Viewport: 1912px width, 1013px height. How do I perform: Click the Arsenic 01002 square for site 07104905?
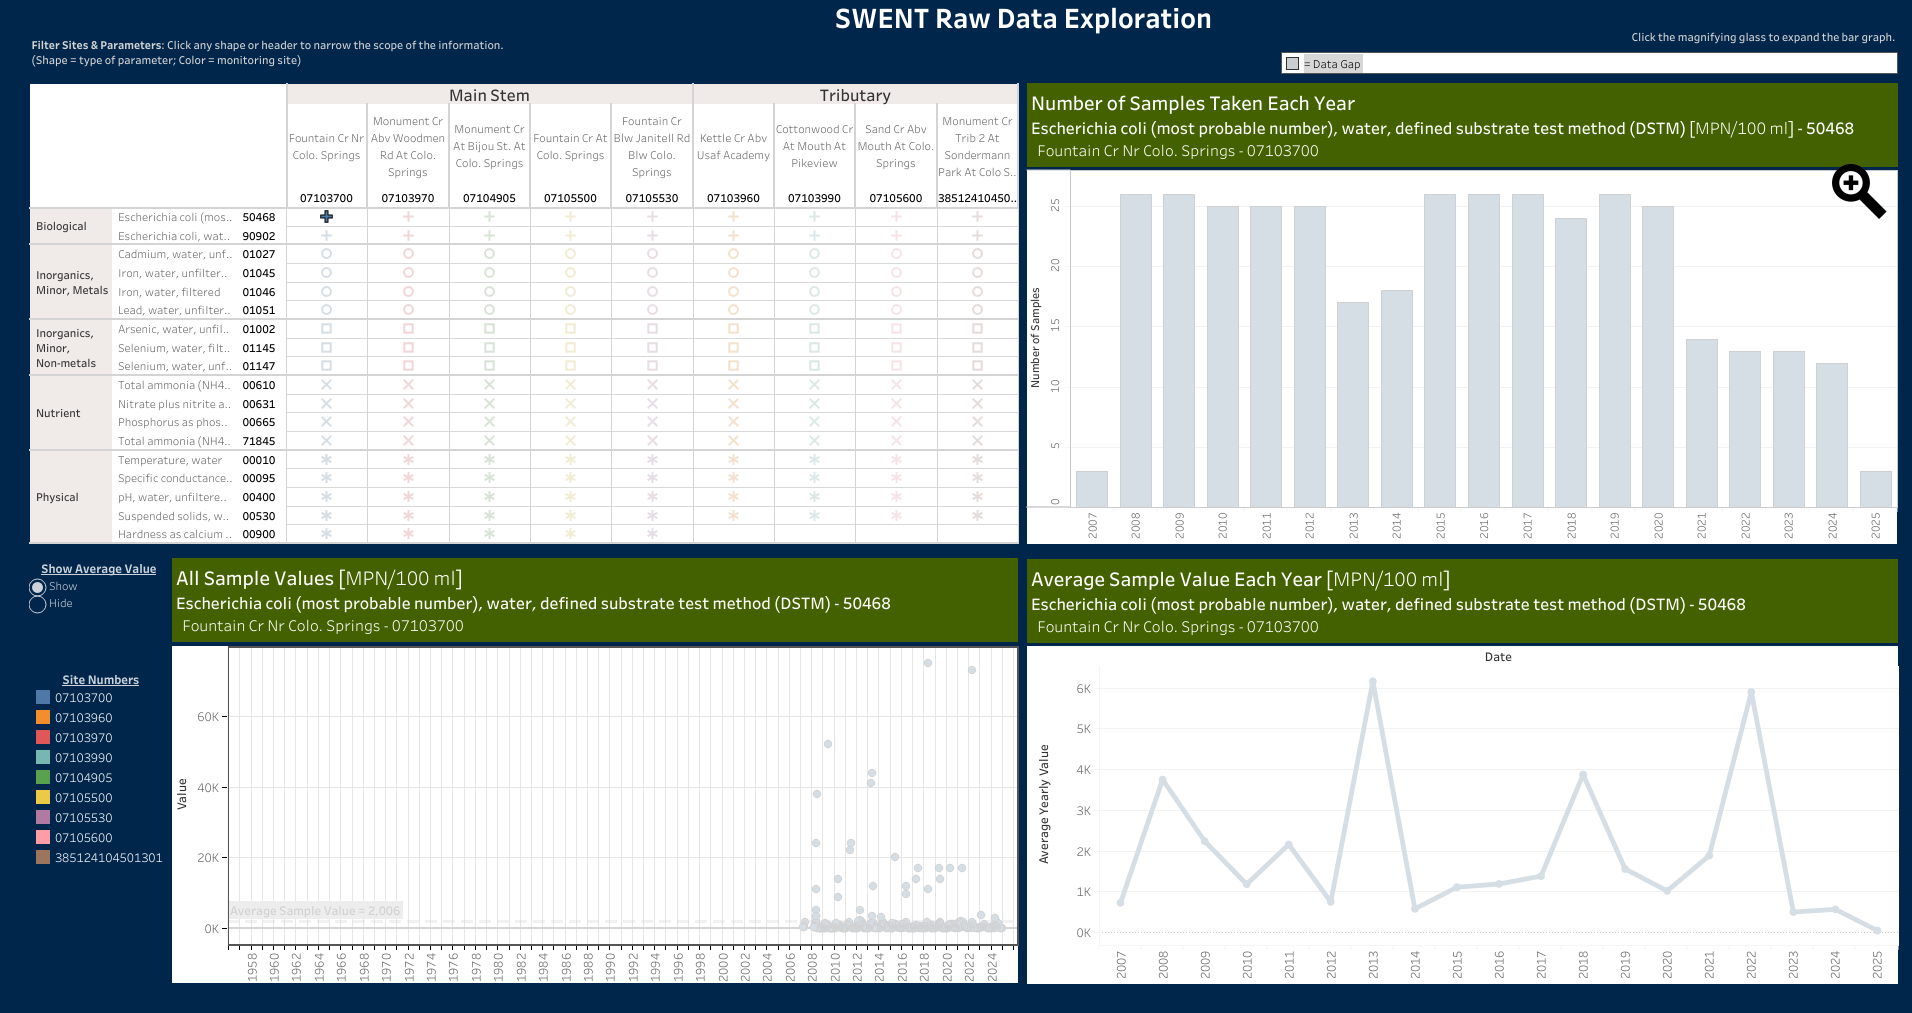pyautogui.click(x=489, y=329)
